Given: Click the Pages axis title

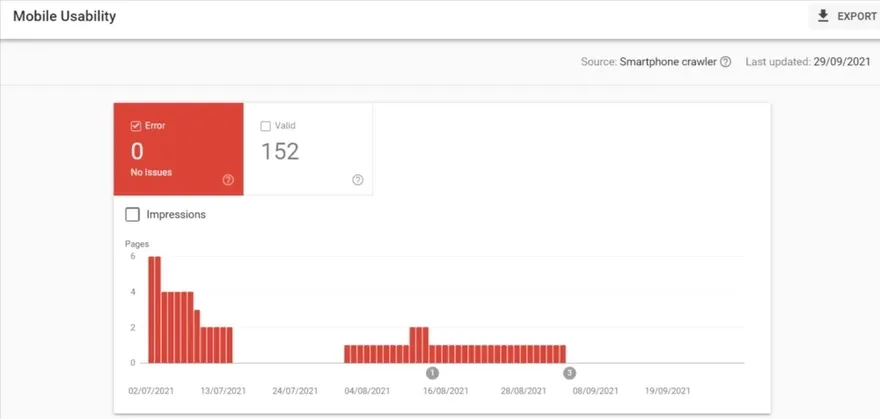Looking at the screenshot, I should pyautogui.click(x=136, y=244).
